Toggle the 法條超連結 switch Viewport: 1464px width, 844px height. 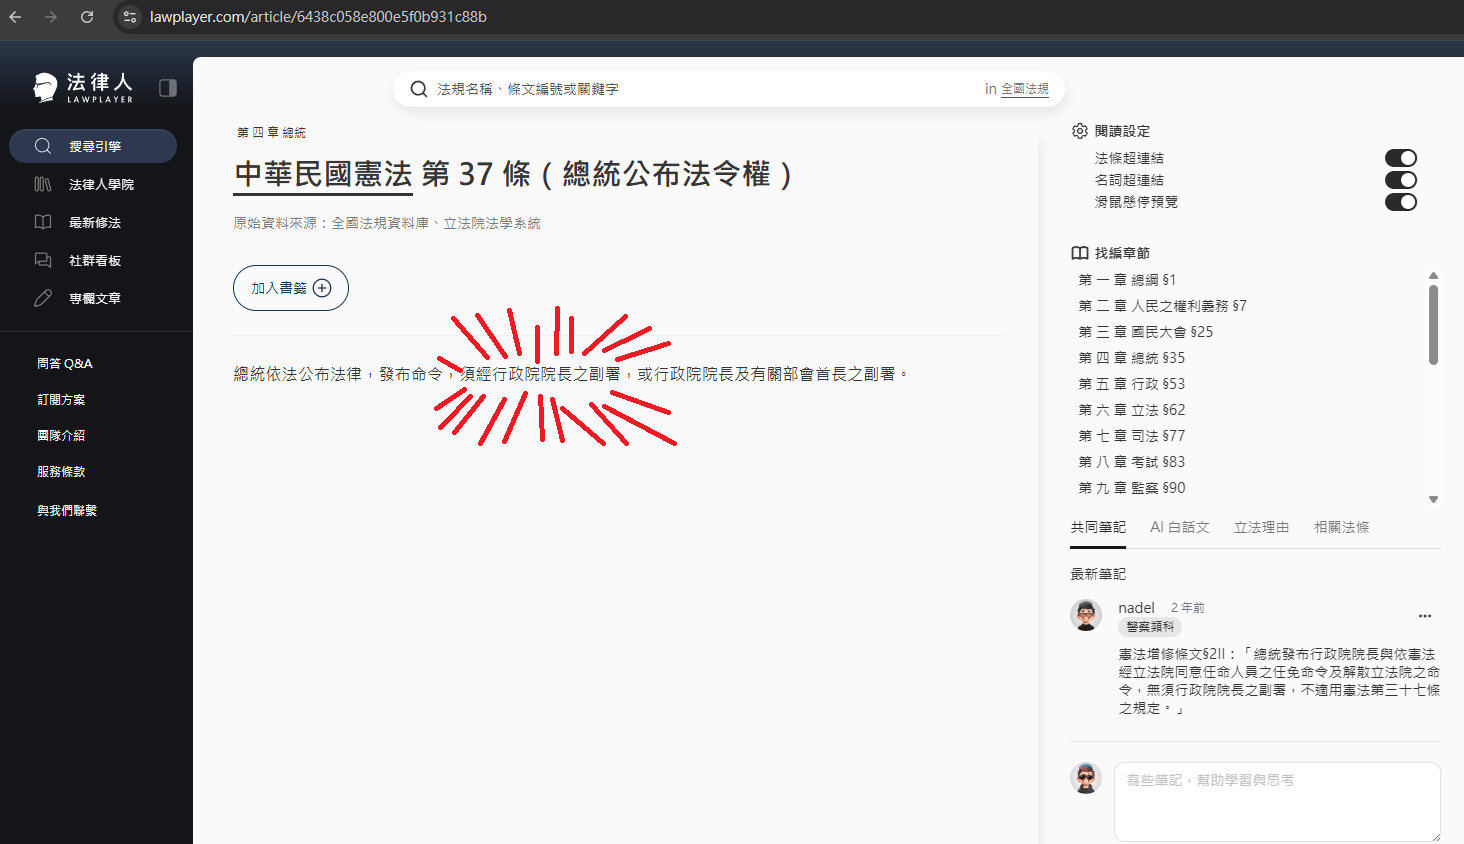(x=1400, y=158)
